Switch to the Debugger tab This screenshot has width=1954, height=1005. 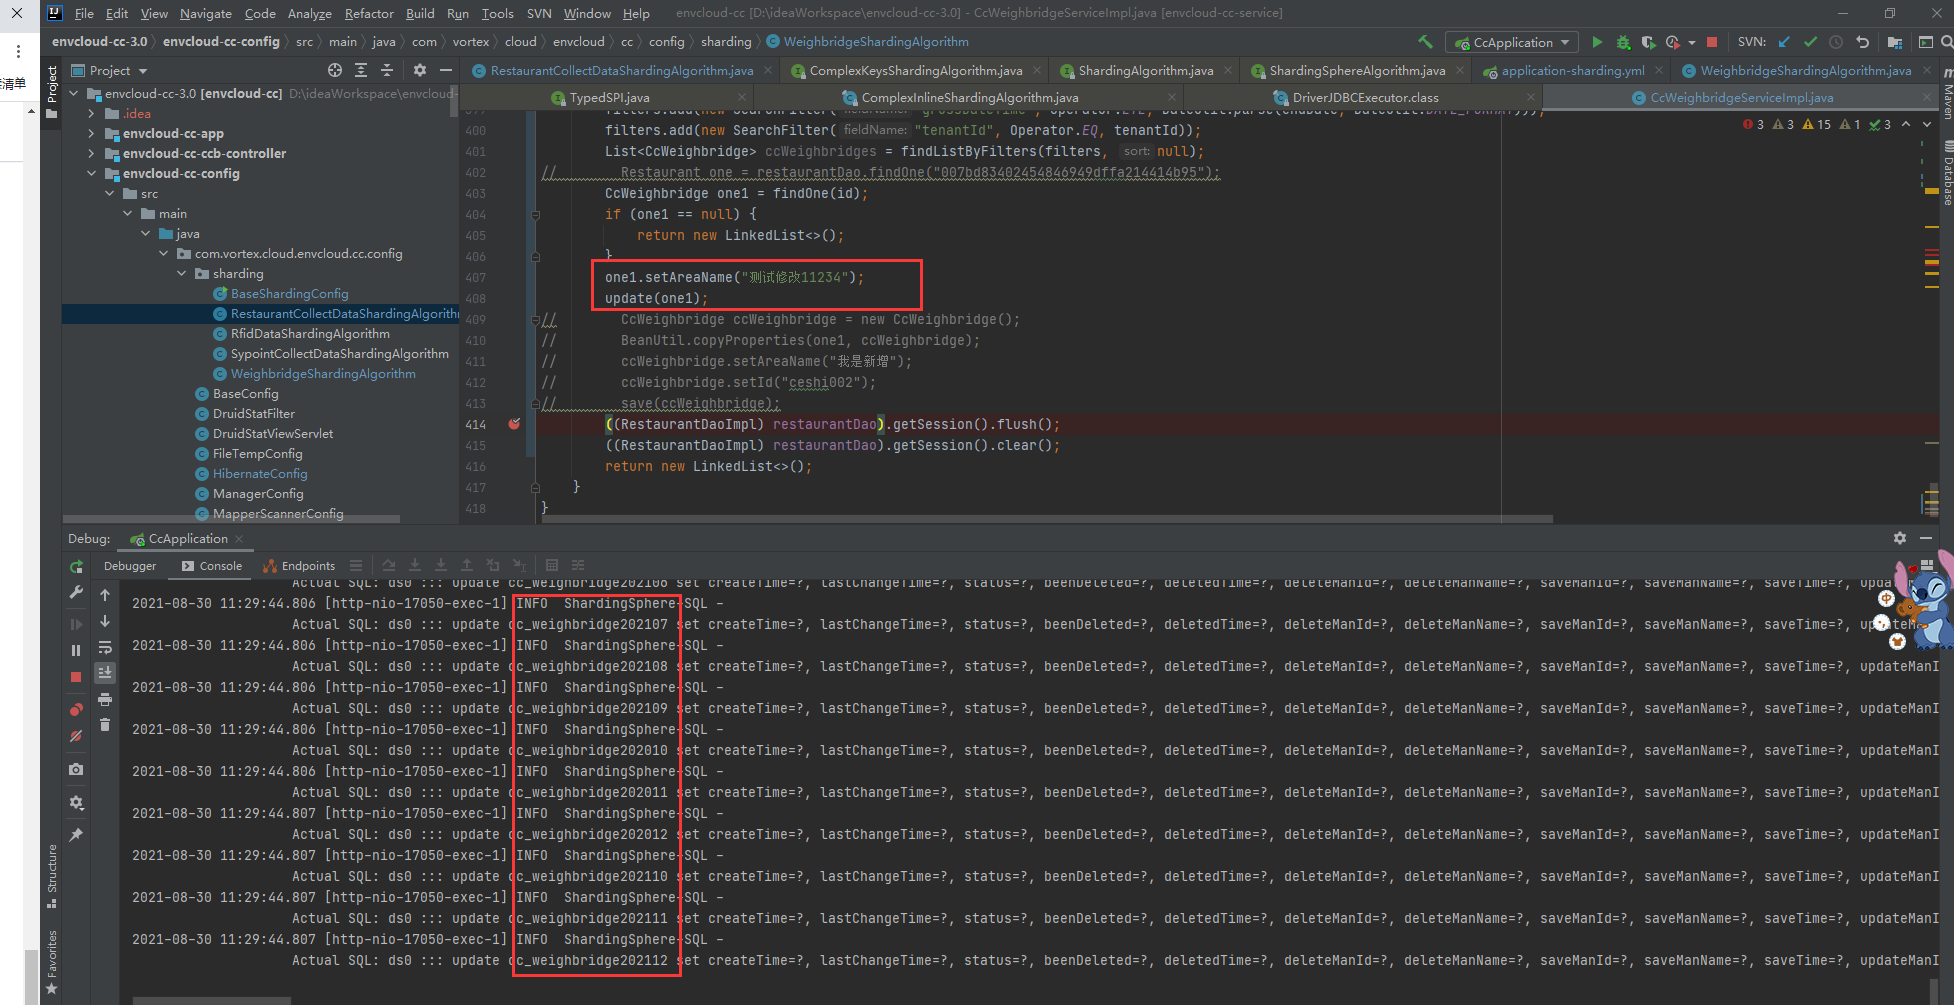point(130,565)
